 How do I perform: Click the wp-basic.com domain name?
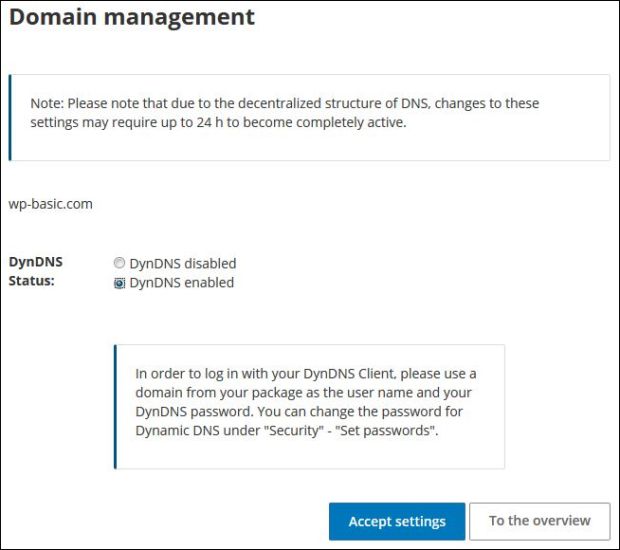pyautogui.click(x=51, y=204)
